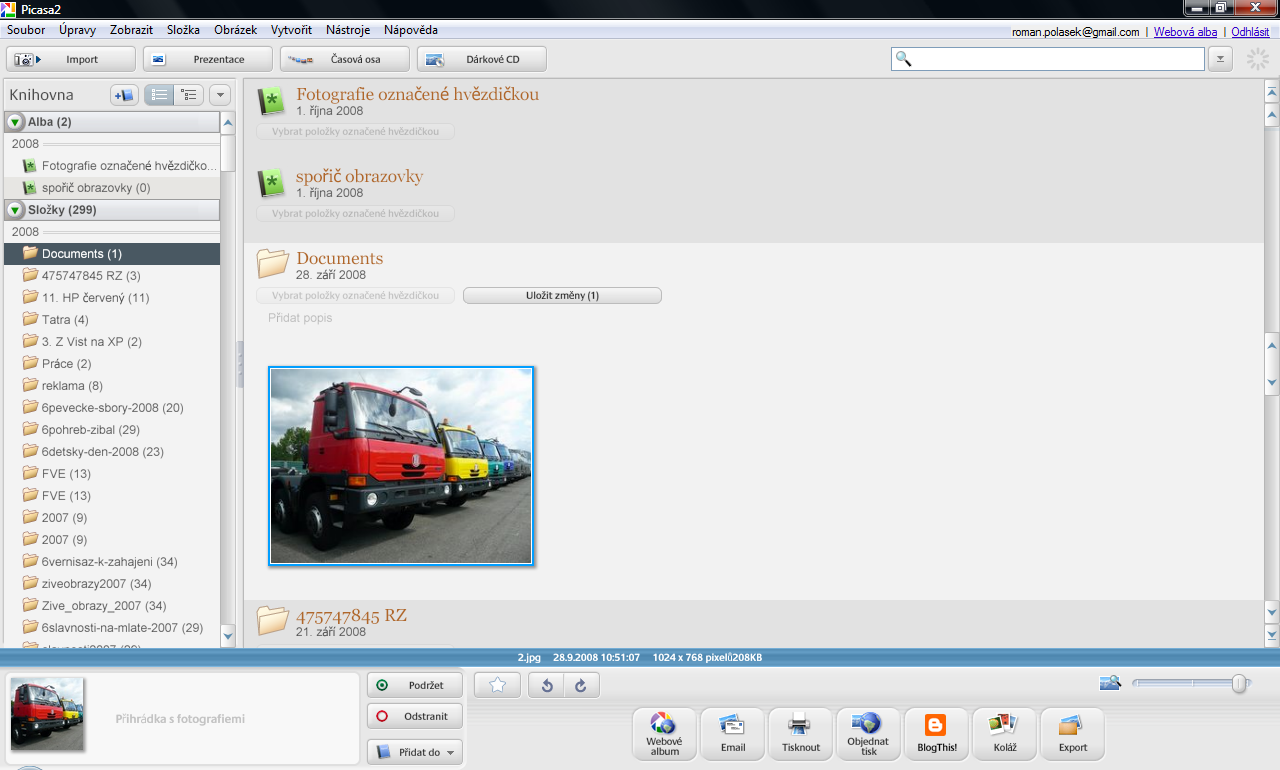The image size is (1280, 770).
Task: Upload to Webové album
Action: coord(664,734)
